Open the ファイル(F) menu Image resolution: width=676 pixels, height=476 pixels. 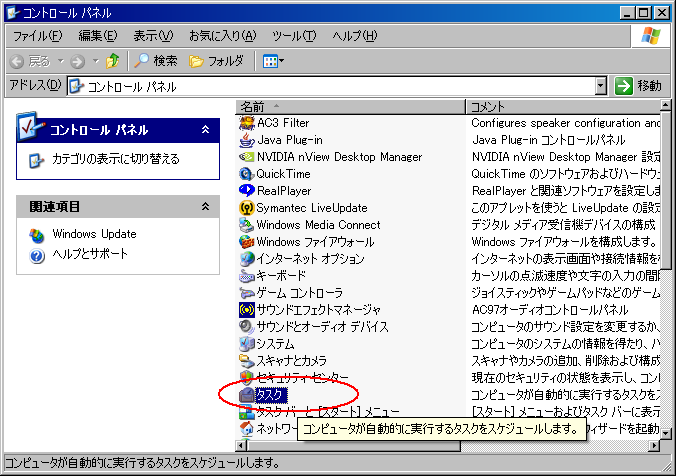click(x=38, y=36)
